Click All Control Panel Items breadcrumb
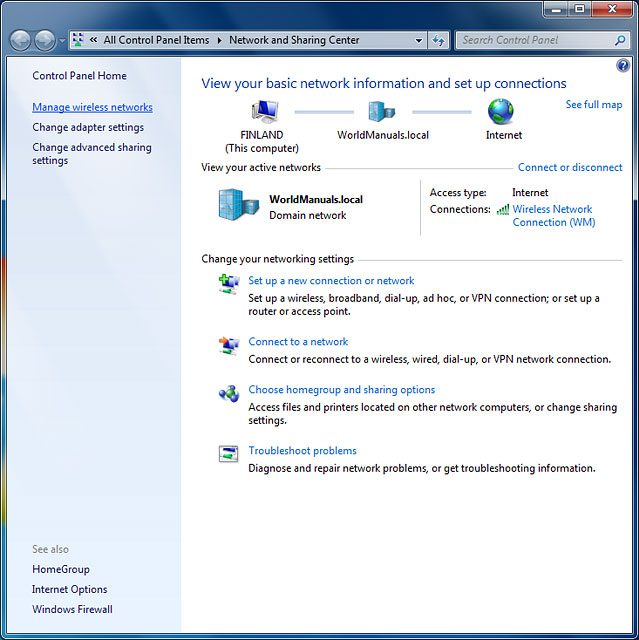Screen dimensions: 639x640 156,40
